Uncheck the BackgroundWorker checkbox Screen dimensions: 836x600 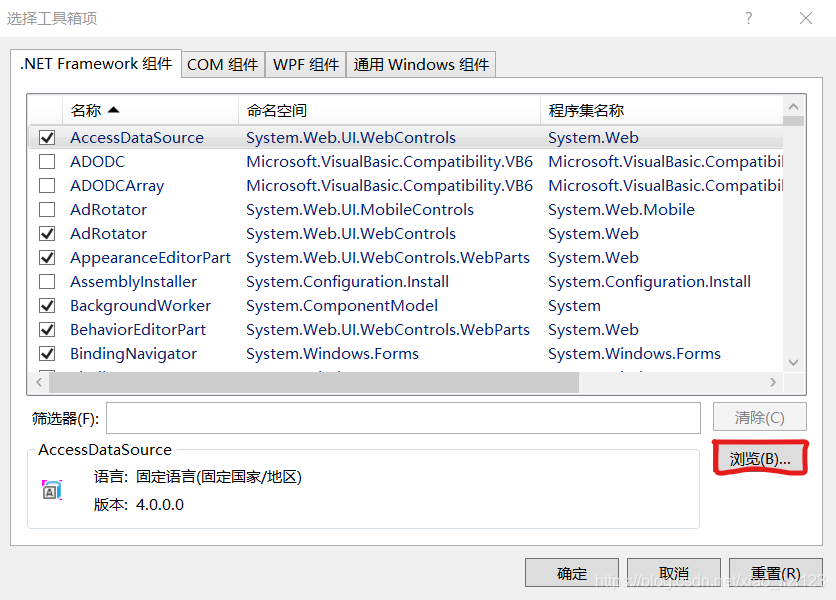pyautogui.click(x=47, y=306)
